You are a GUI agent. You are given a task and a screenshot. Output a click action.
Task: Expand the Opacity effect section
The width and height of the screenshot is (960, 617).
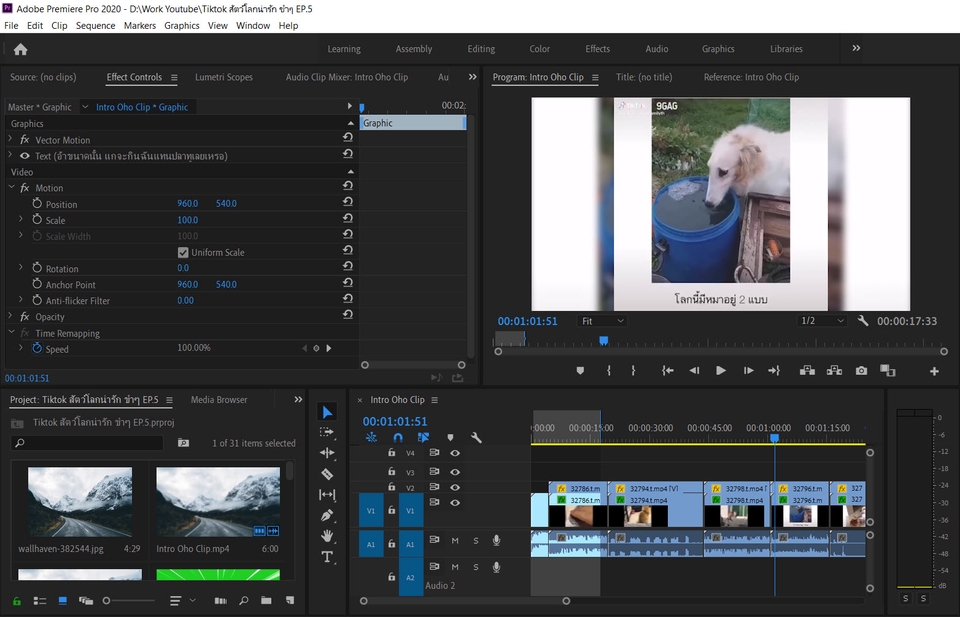point(12,317)
